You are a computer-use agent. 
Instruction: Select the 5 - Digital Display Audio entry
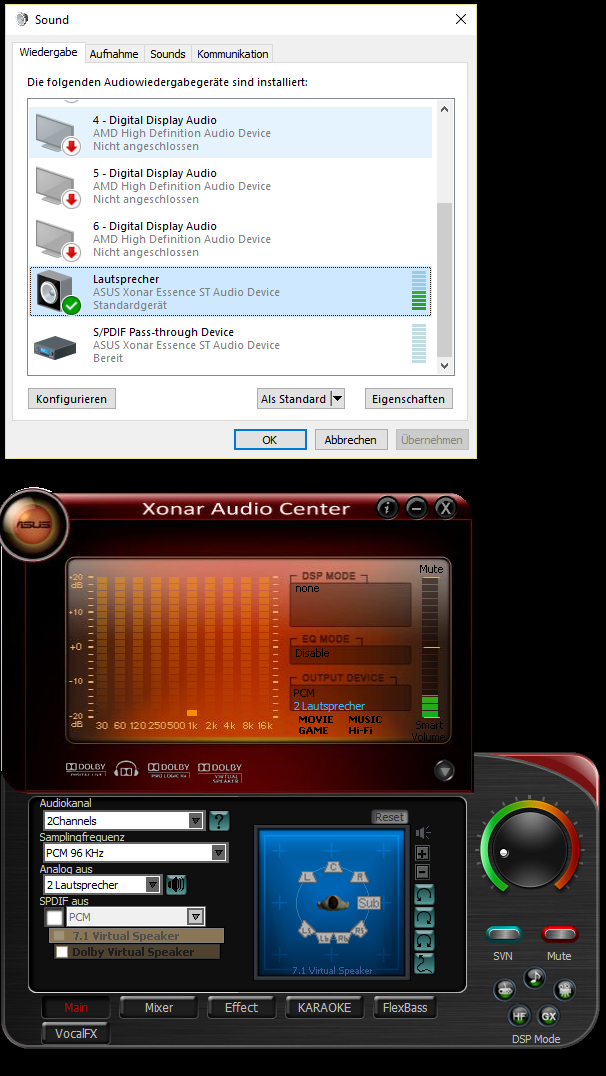tap(231, 186)
